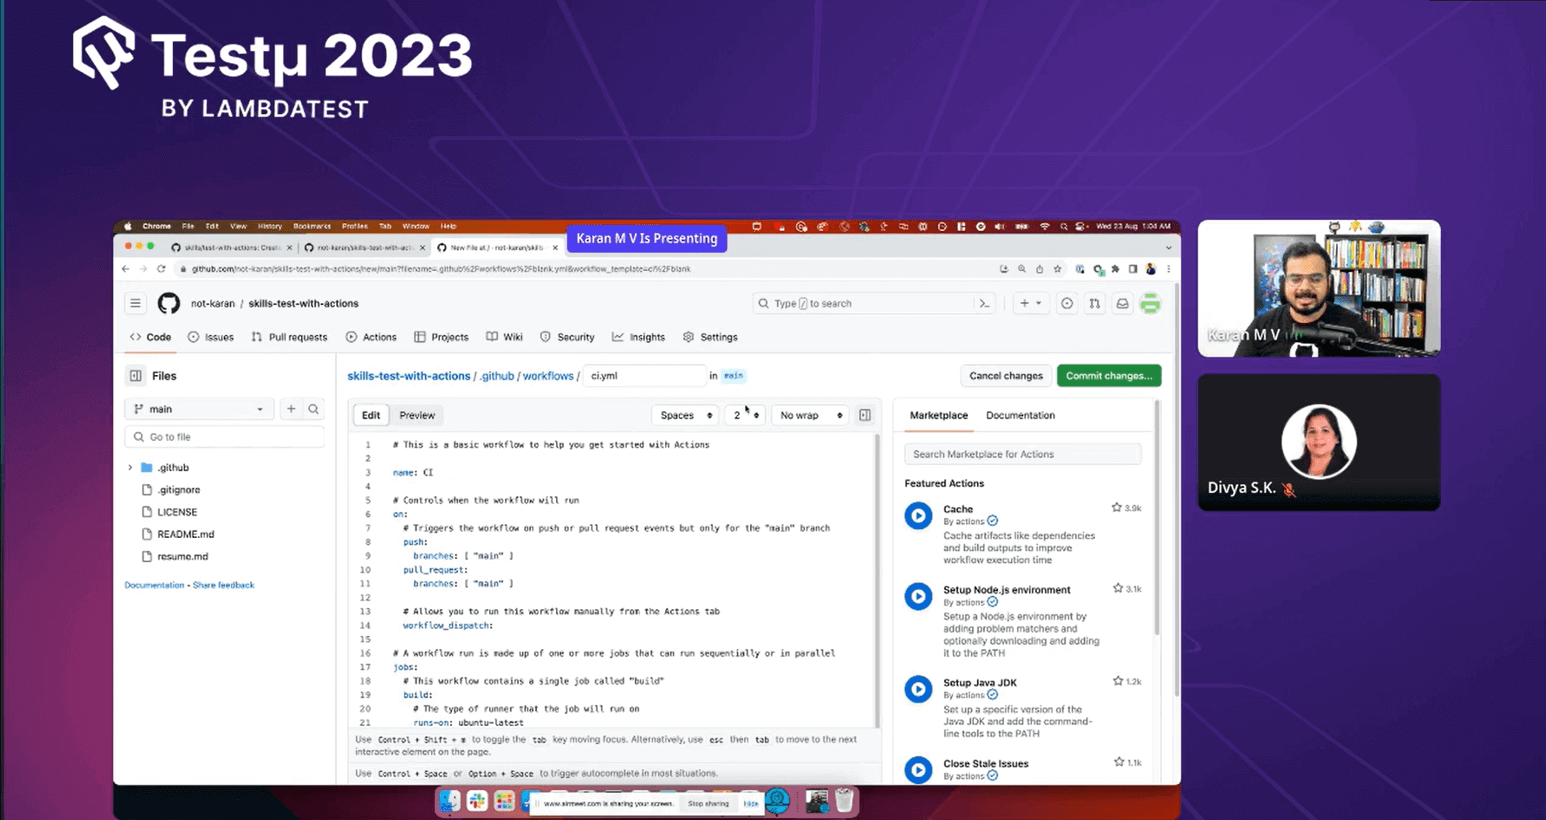Open the global navigation hamburger menu

(135, 303)
